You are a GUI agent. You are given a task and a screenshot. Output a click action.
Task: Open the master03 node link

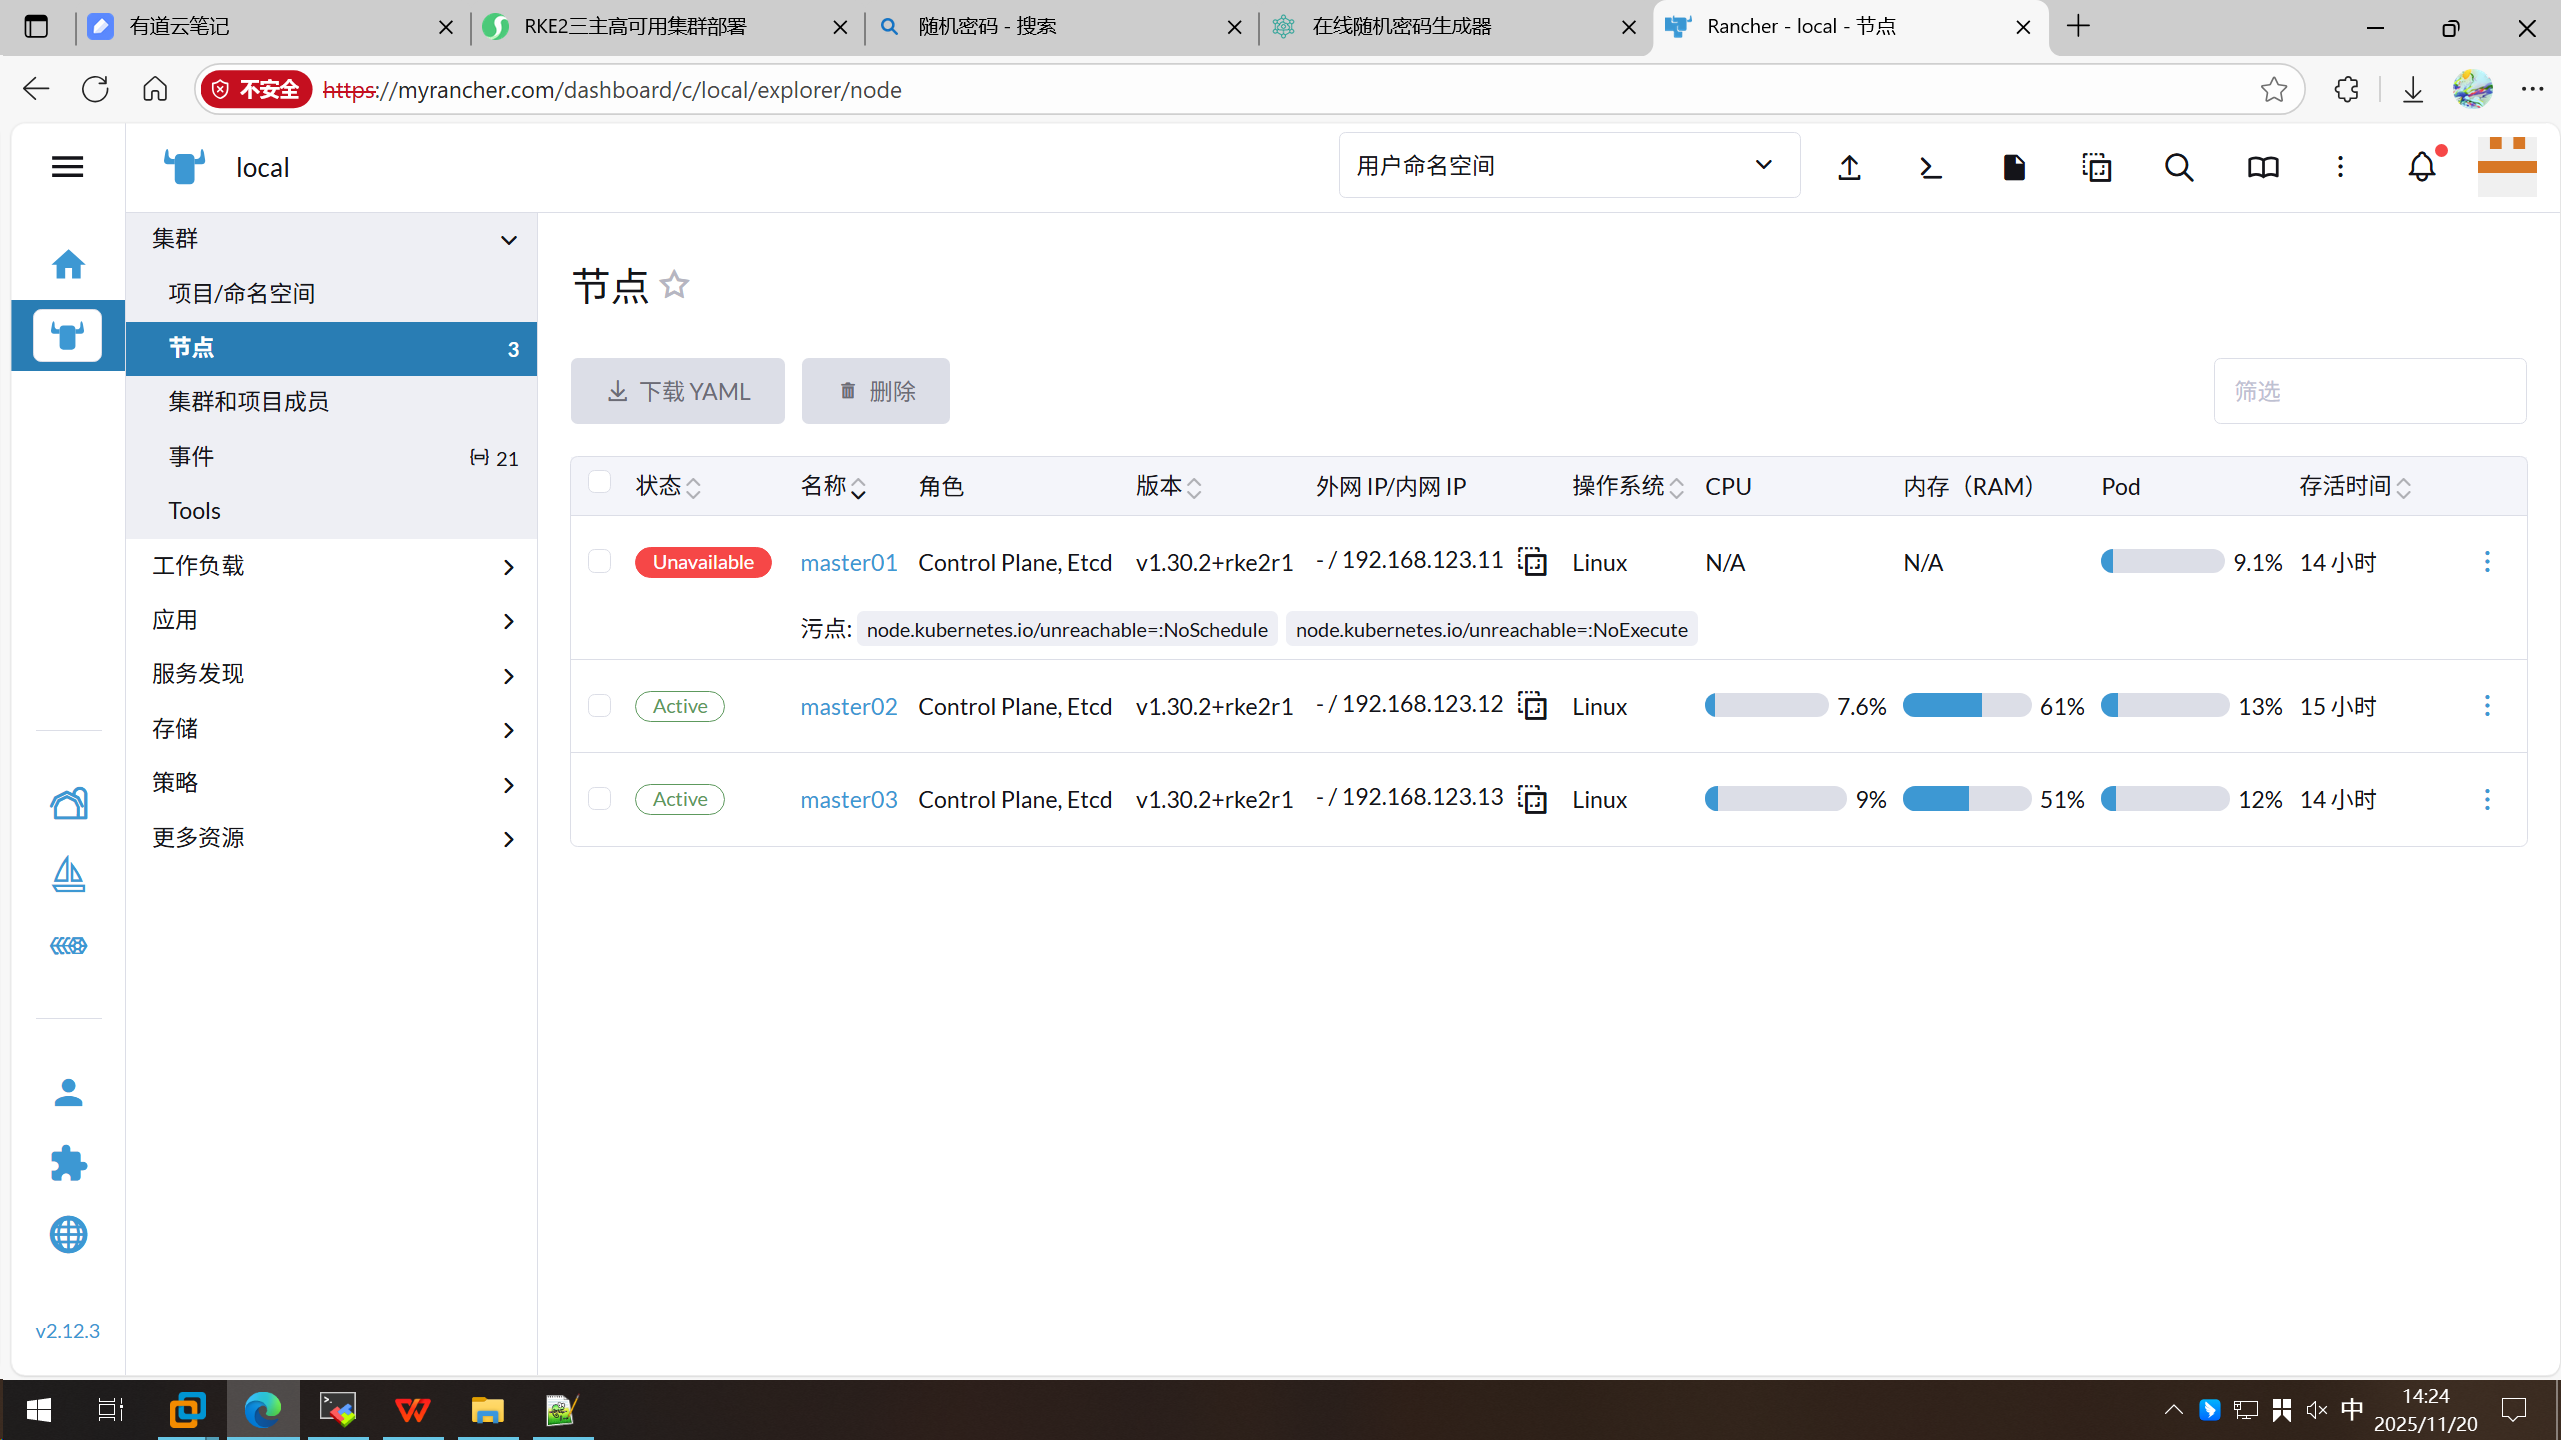[848, 799]
